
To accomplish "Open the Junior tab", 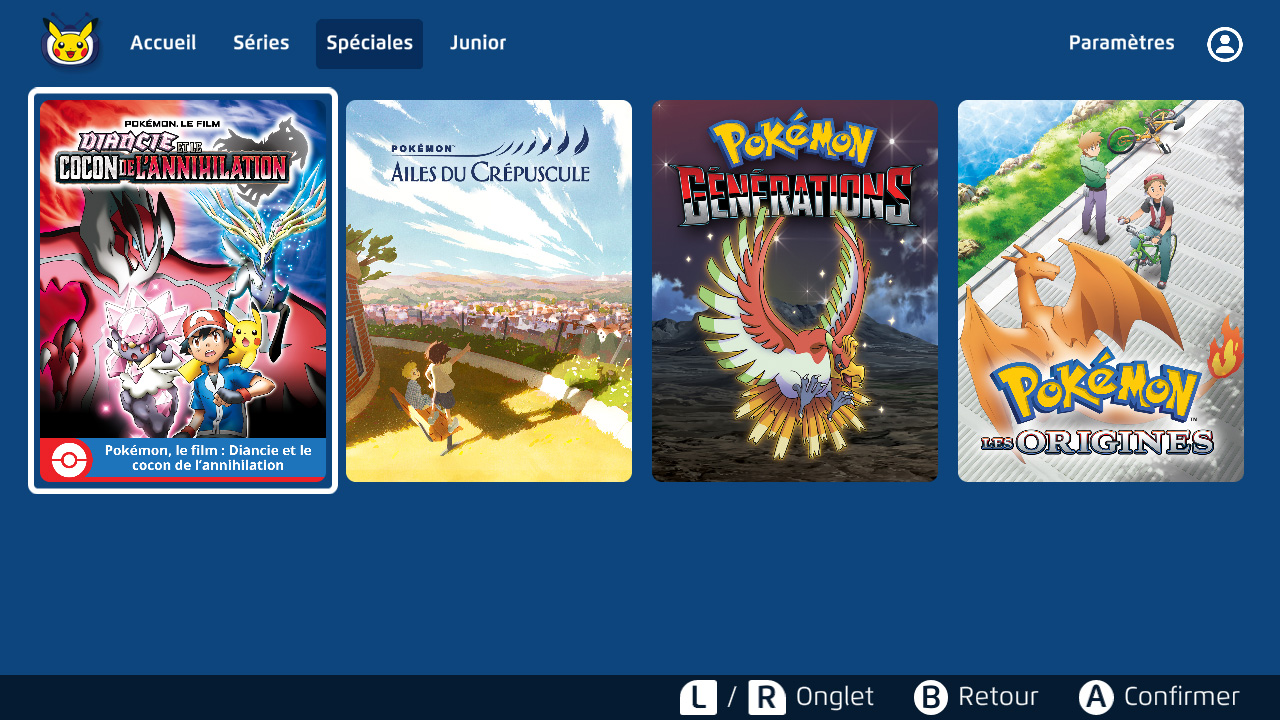I will tap(478, 43).
